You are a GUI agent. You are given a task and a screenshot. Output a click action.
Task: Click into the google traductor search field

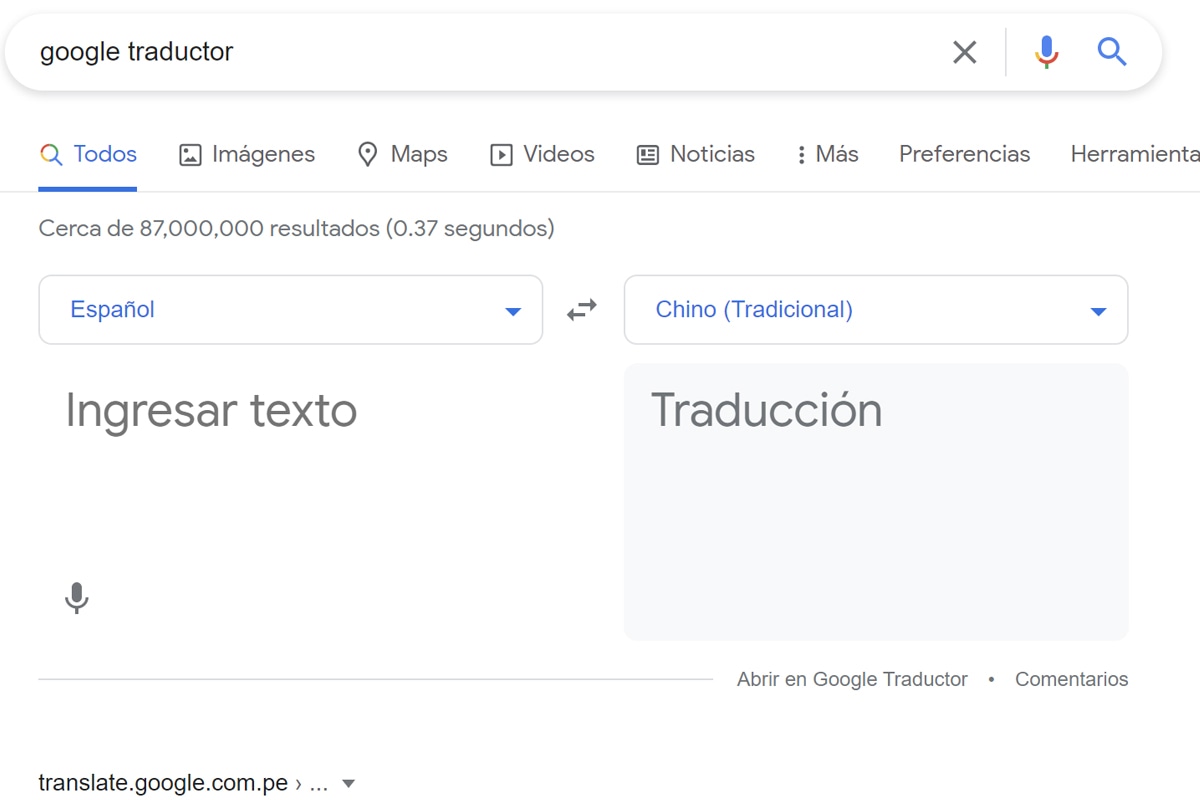tap(480, 52)
